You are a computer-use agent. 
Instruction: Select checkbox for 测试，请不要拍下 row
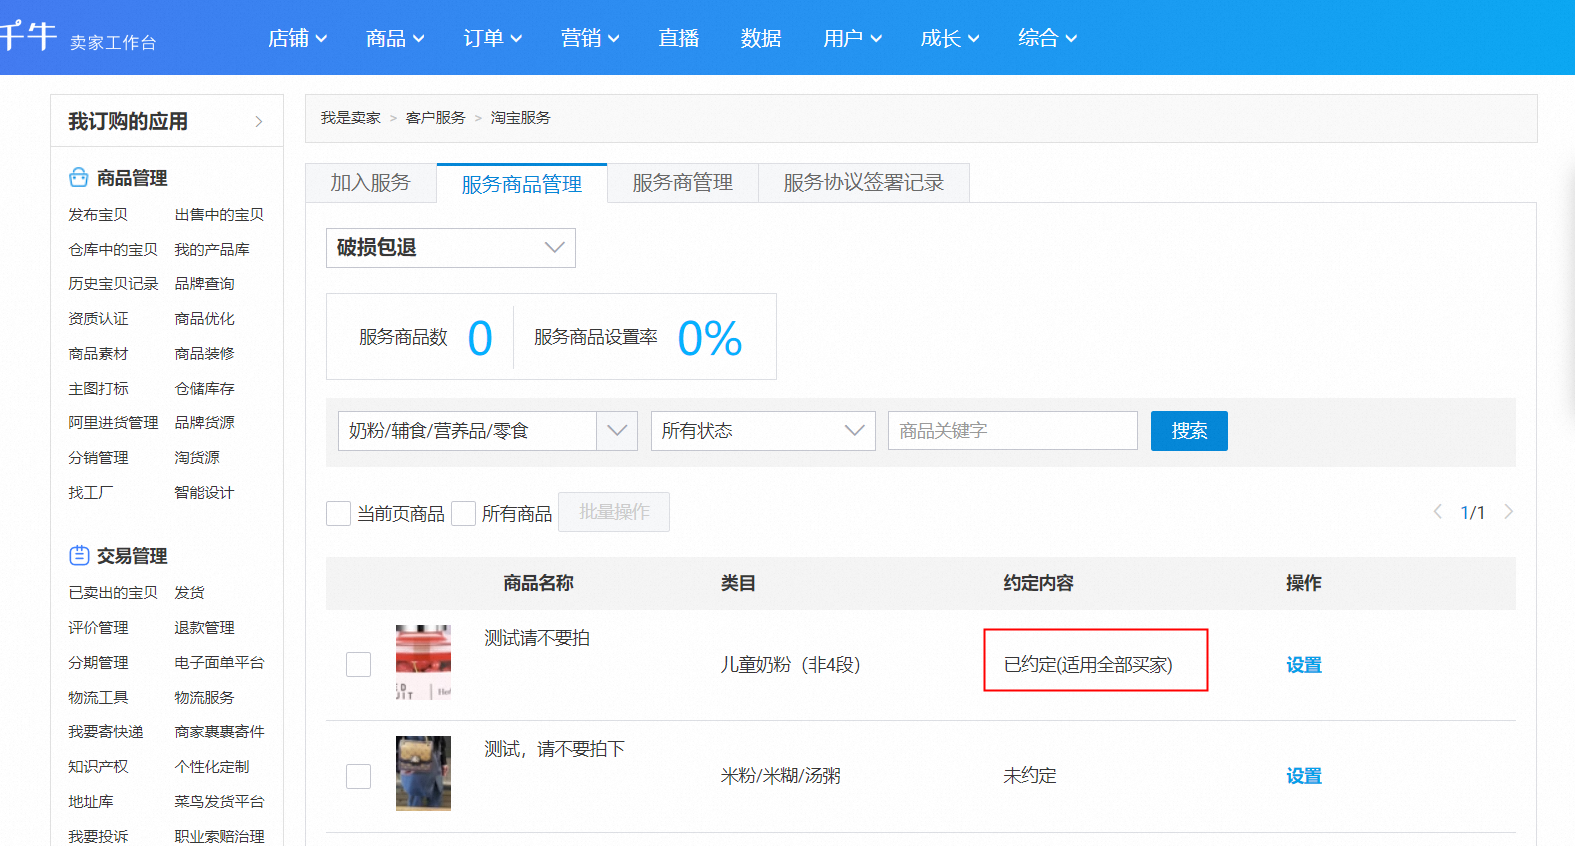click(358, 776)
